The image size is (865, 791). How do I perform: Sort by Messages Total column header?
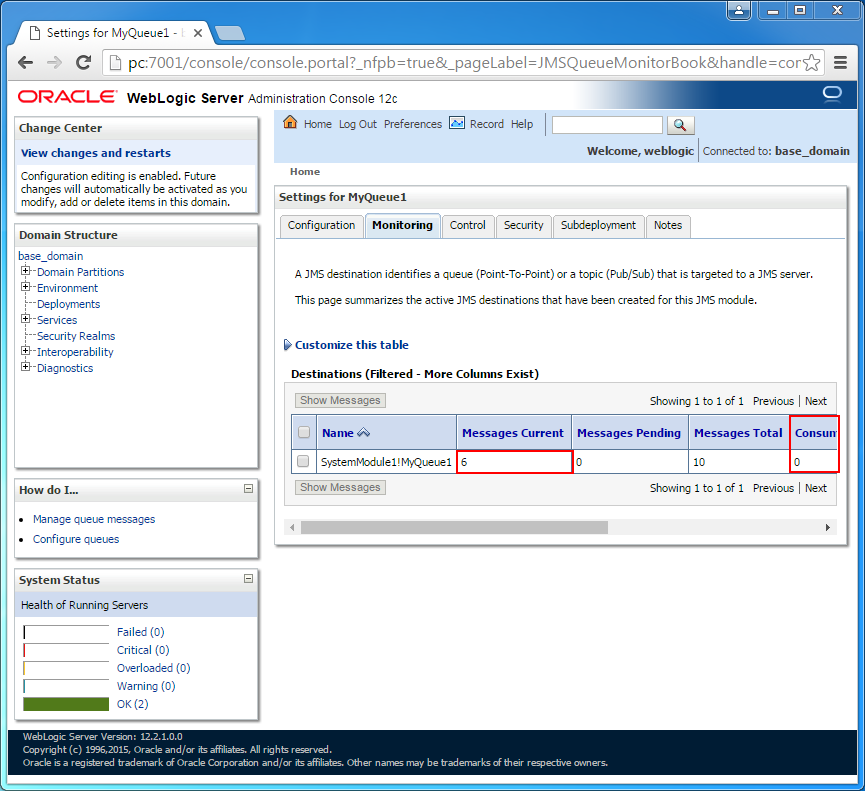tap(738, 433)
